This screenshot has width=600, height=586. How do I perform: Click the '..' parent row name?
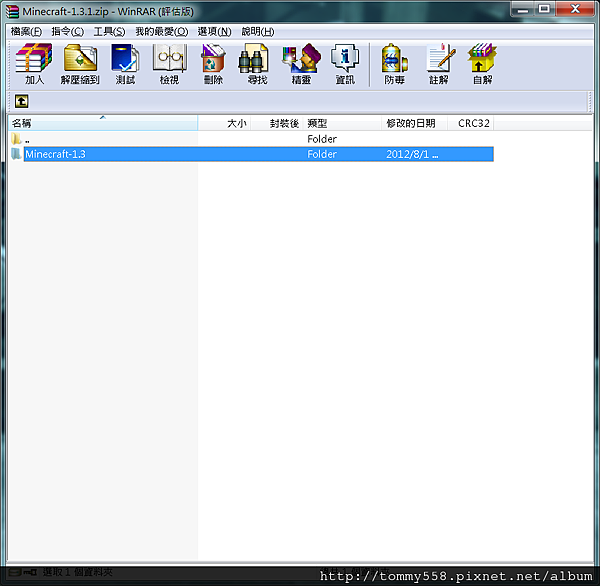pyautogui.click(x=27, y=140)
